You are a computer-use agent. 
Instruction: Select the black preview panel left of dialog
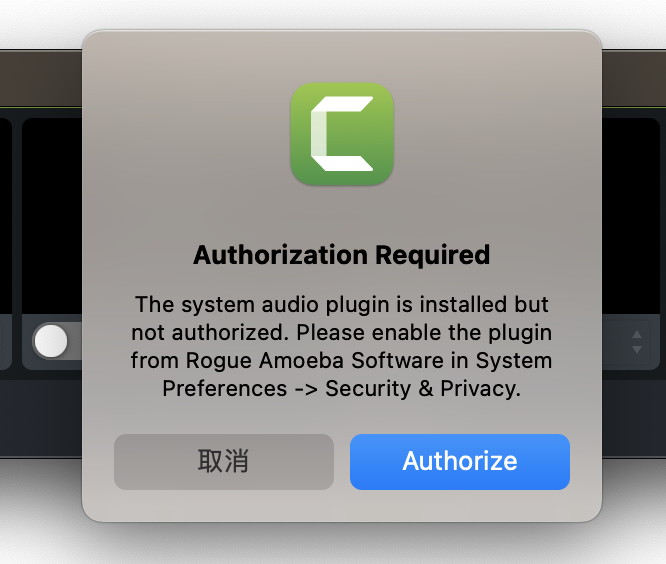pos(52,217)
